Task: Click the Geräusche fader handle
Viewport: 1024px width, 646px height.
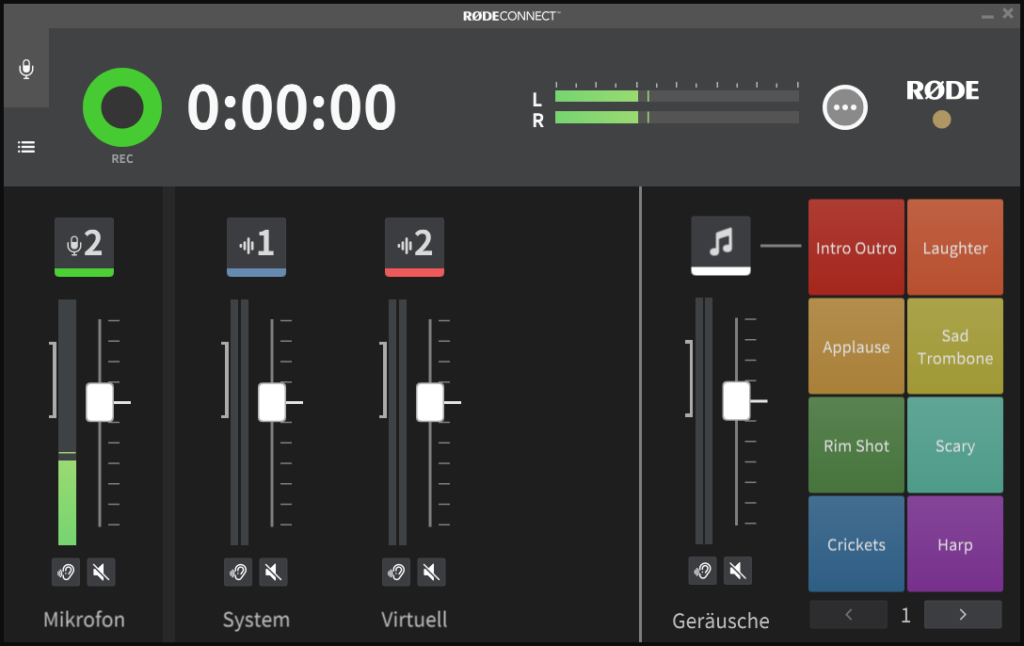Action: pyautogui.click(x=736, y=401)
